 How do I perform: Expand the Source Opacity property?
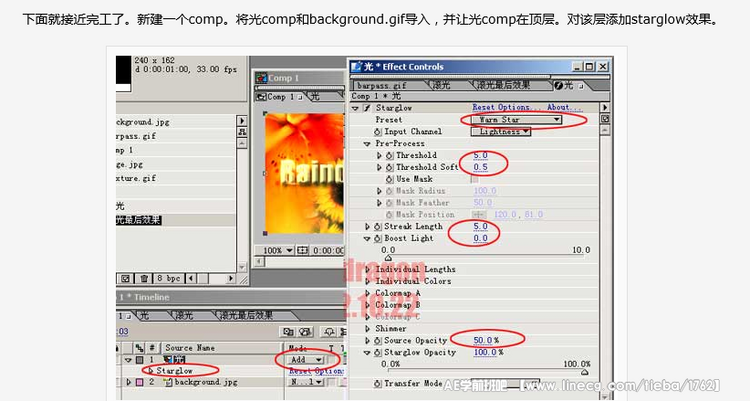tap(367, 341)
